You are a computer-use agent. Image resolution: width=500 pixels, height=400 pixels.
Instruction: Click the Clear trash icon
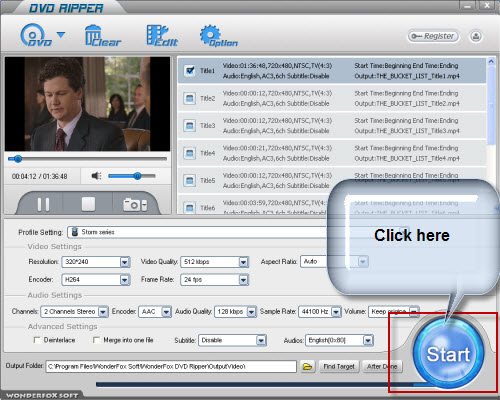tap(103, 35)
